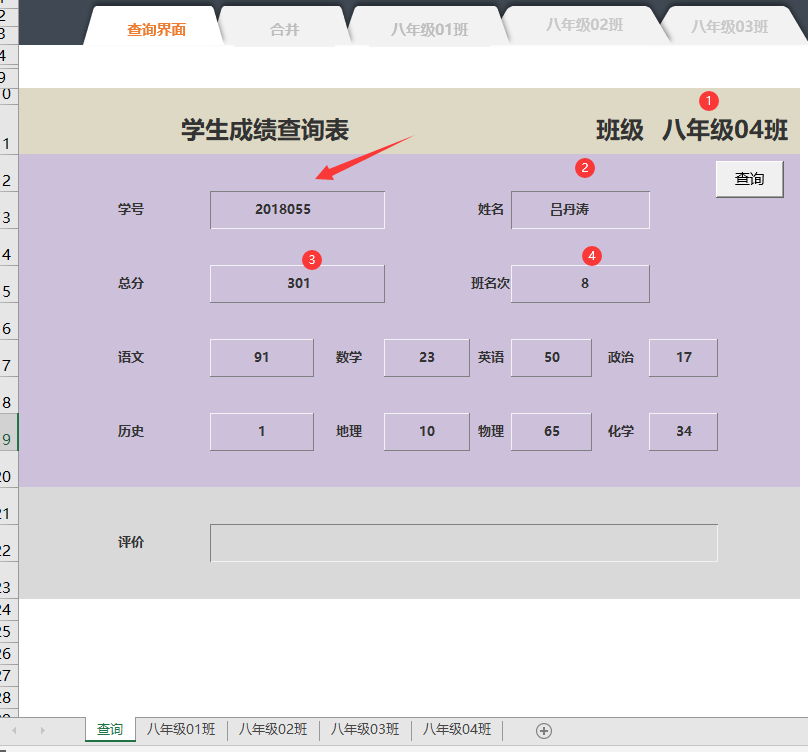
Task: Select the 八年级04班 sheet tab at bottom
Action: (x=457, y=729)
